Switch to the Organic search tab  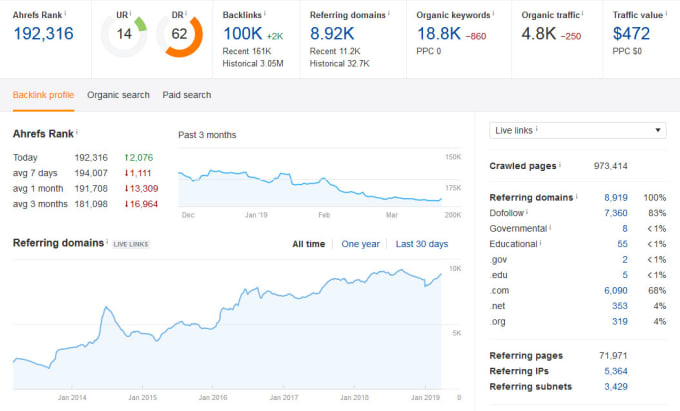(118, 95)
